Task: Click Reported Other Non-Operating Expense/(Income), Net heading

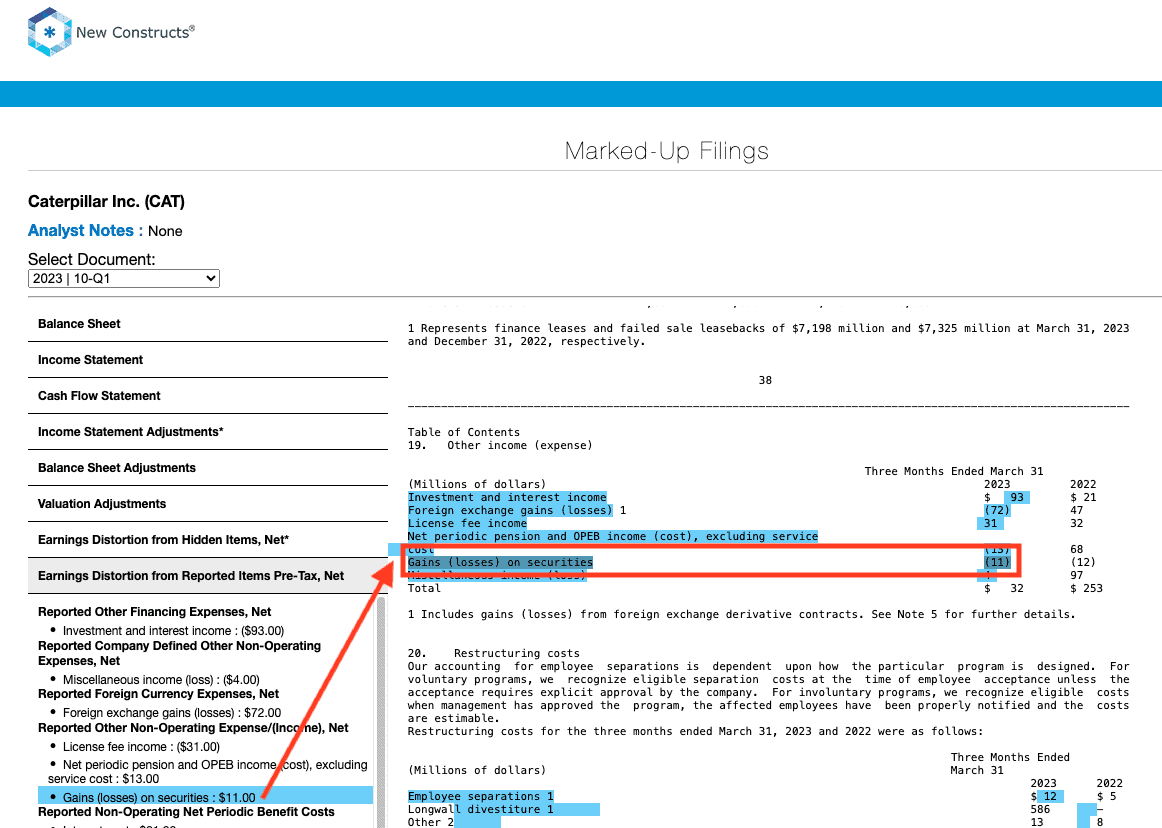Action: [193, 728]
